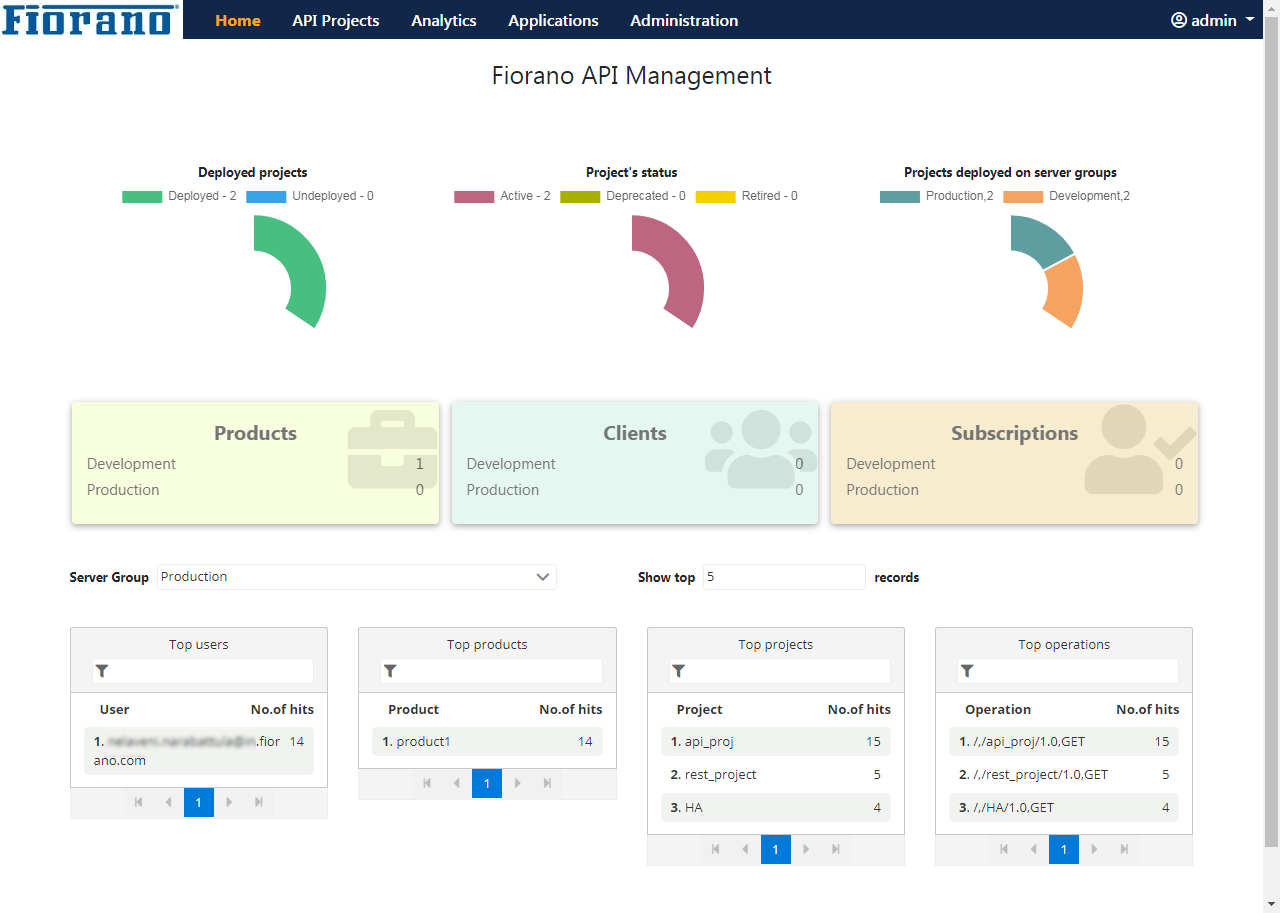Click the Fiorano logo
The image size is (1280, 913).
coord(91,19)
